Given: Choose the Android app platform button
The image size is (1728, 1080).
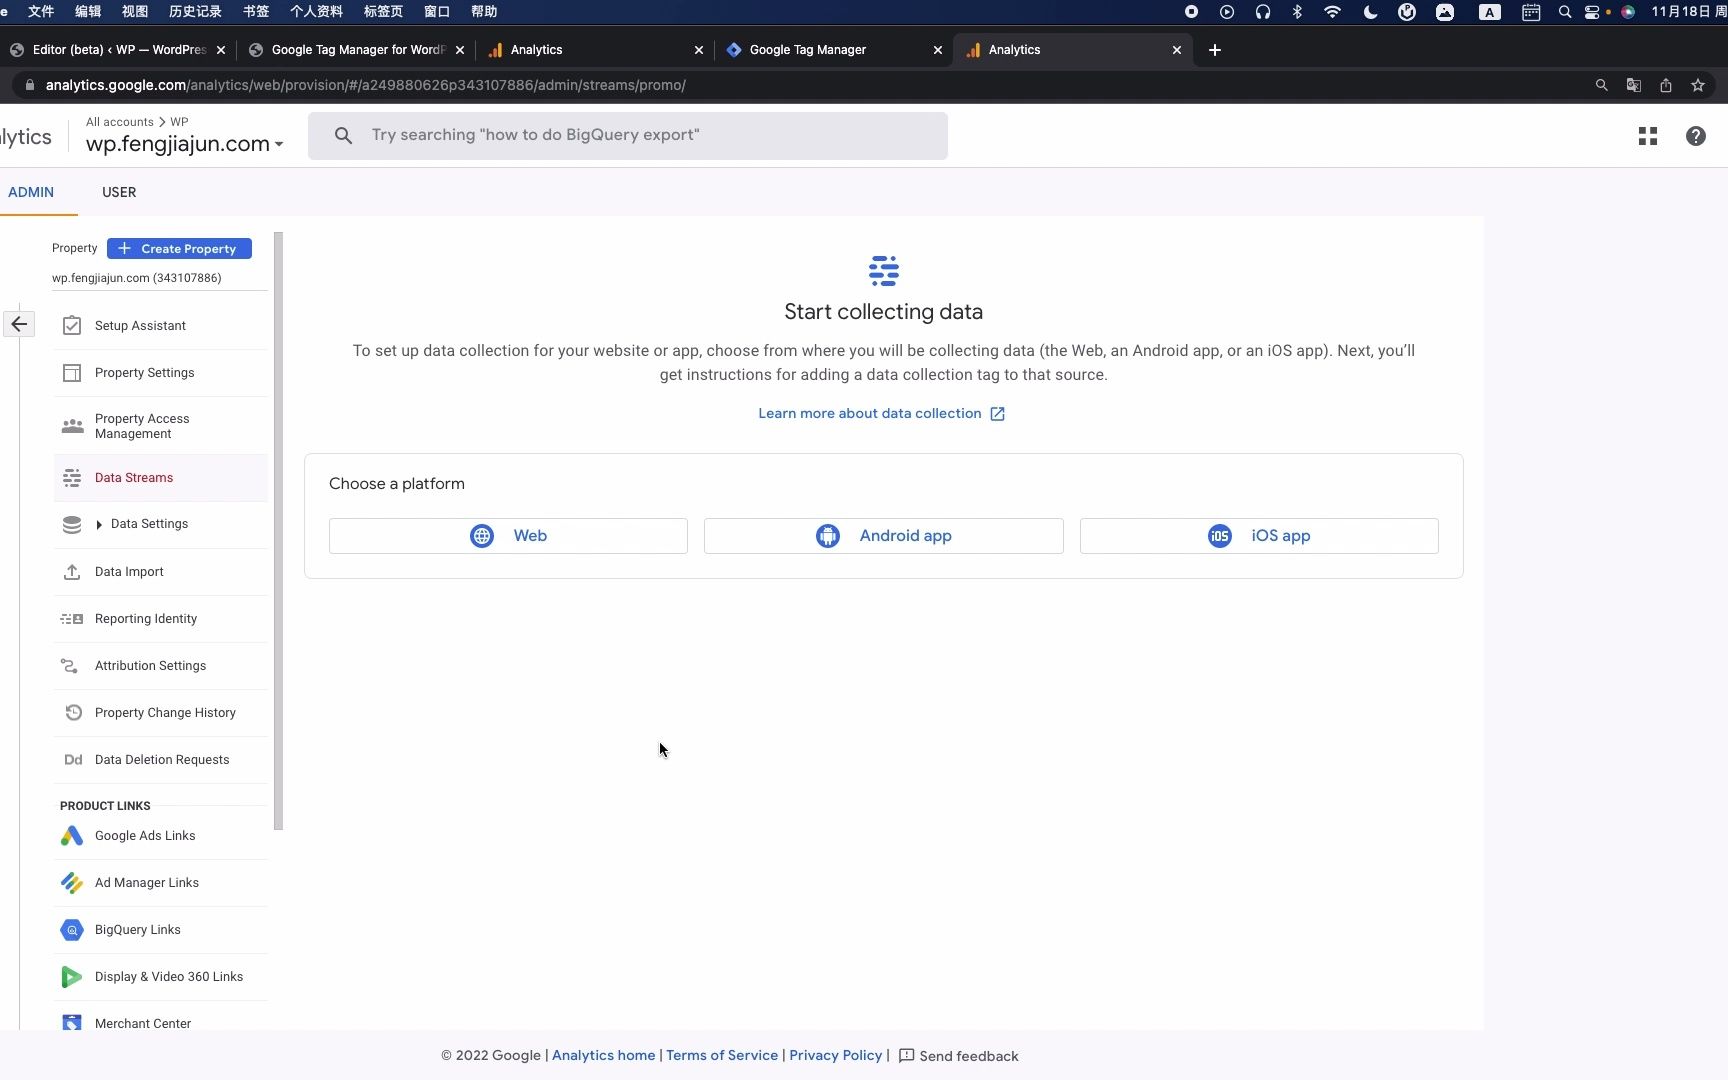Looking at the screenshot, I should tap(884, 536).
